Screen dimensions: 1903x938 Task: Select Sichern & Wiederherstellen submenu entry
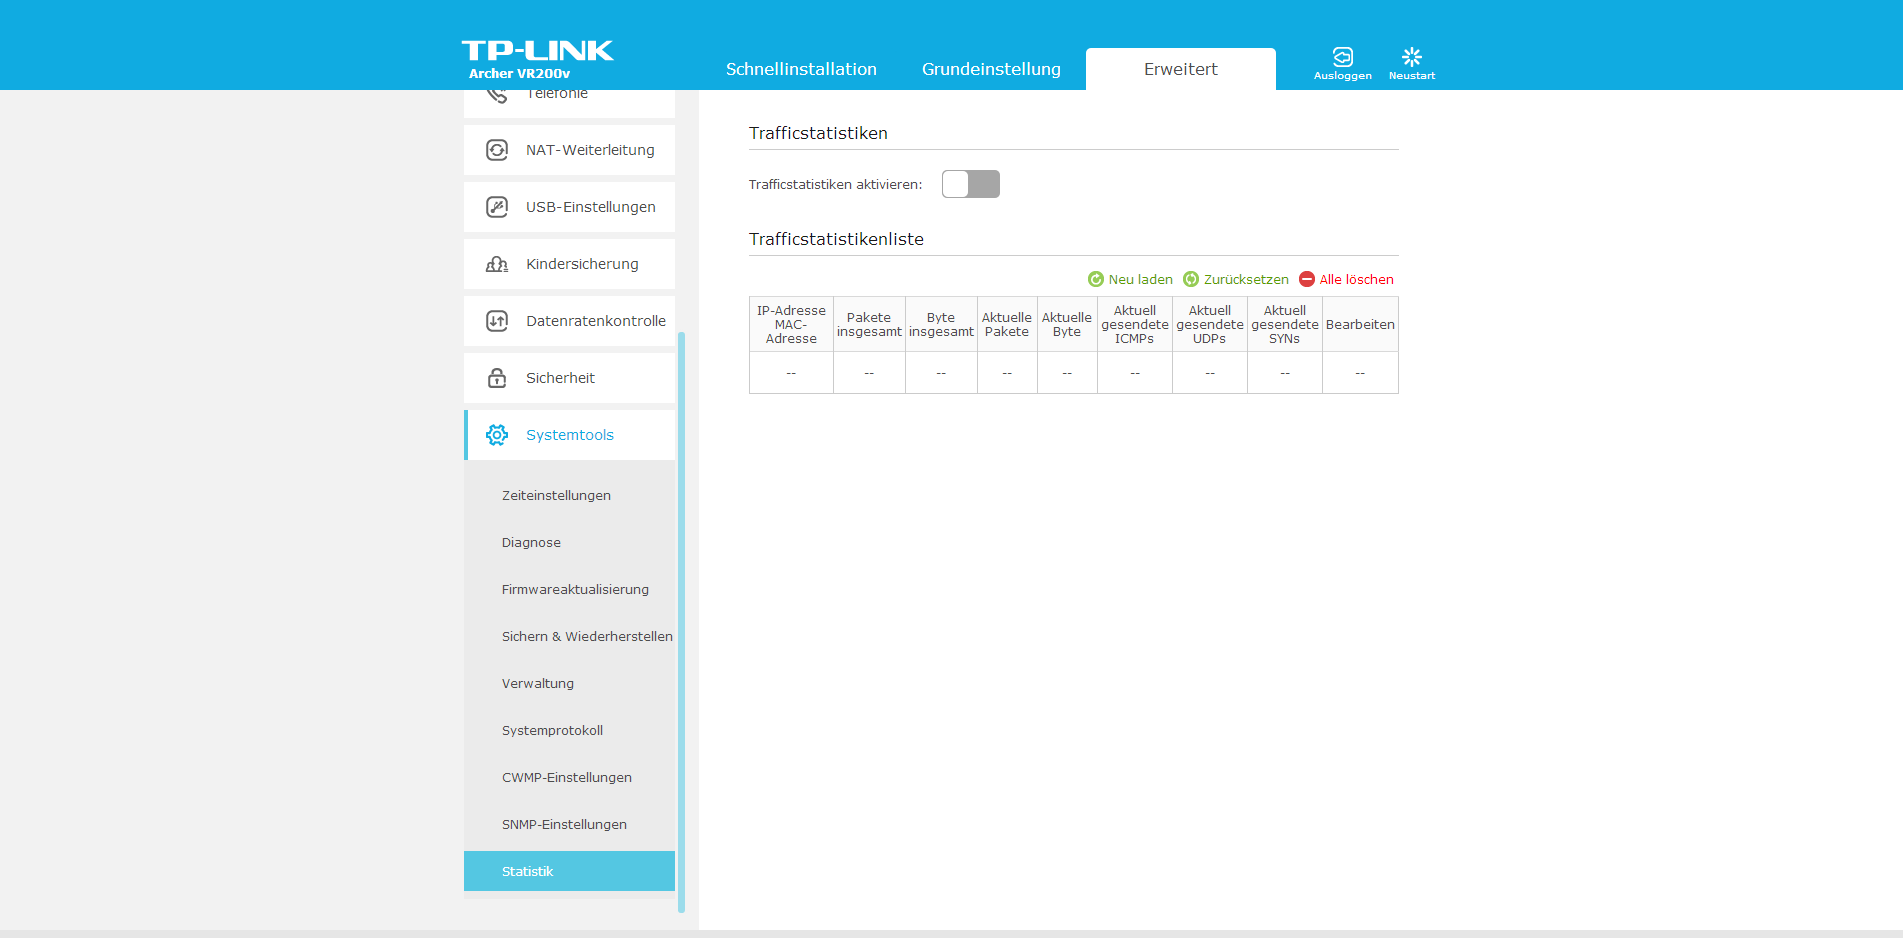tap(587, 637)
